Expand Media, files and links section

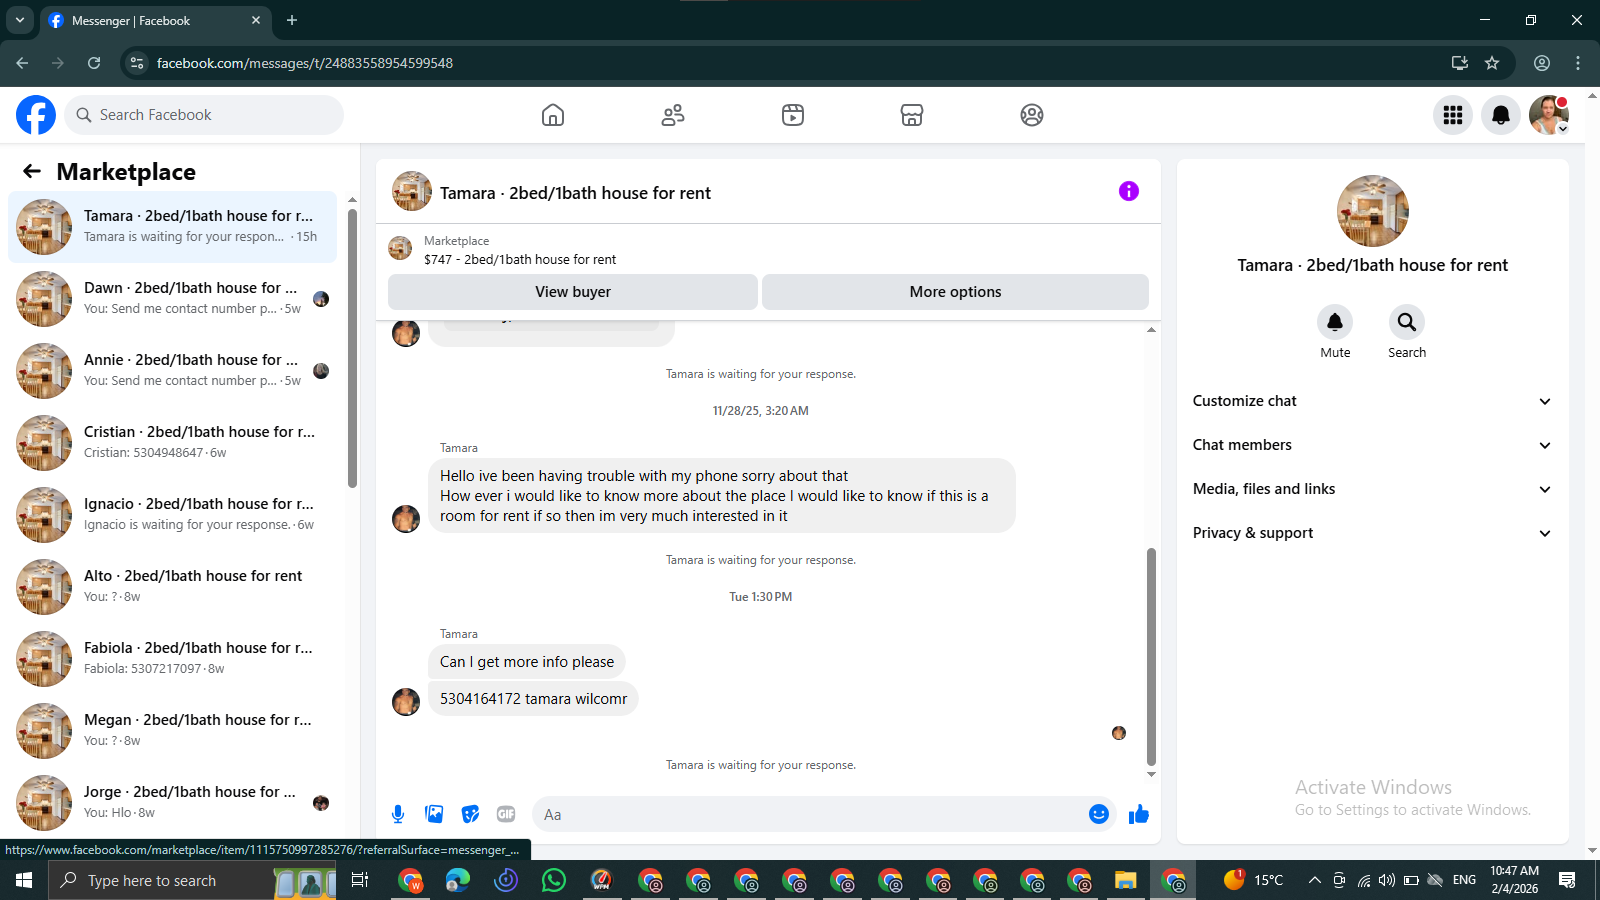click(x=1372, y=489)
